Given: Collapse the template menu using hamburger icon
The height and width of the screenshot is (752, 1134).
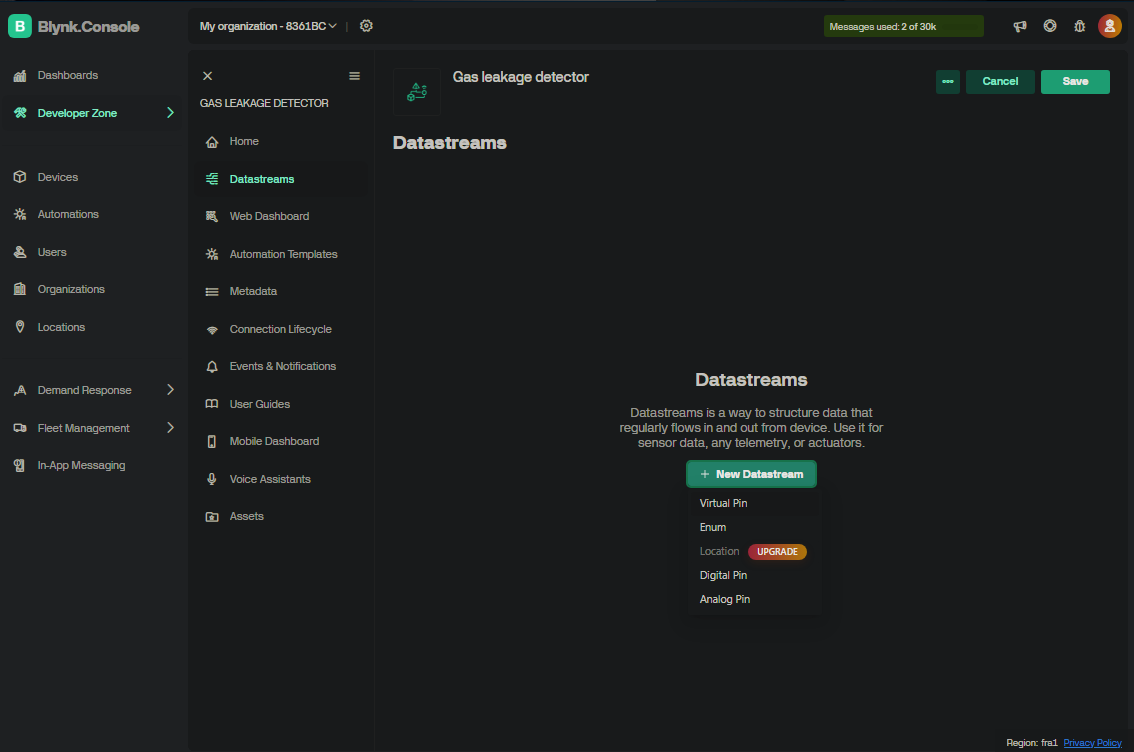Looking at the screenshot, I should click(354, 76).
